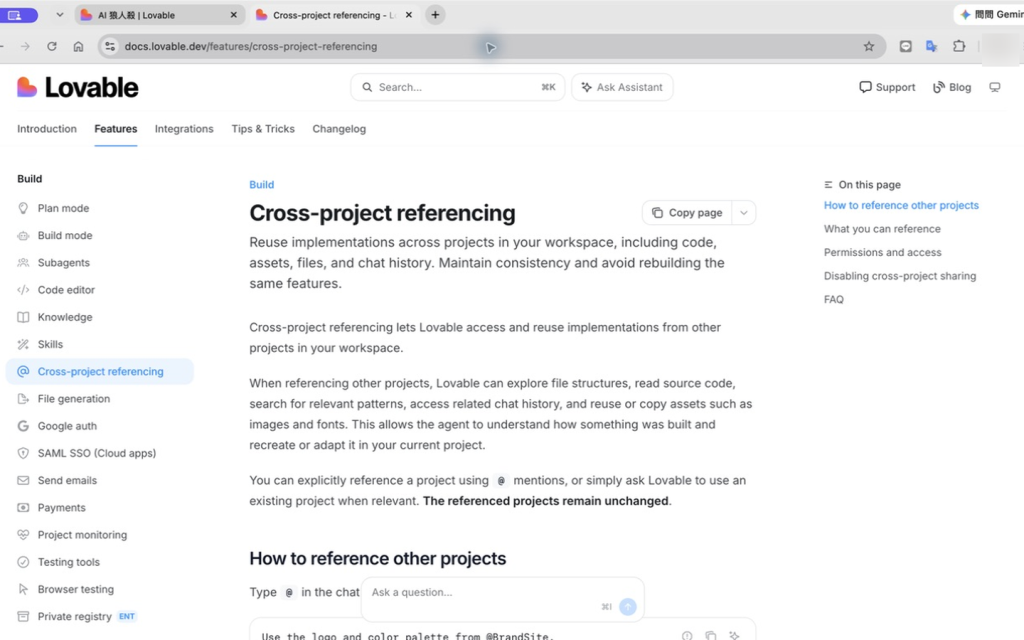Go forward in browser history
The width and height of the screenshot is (1024, 640).
click(x=25, y=46)
